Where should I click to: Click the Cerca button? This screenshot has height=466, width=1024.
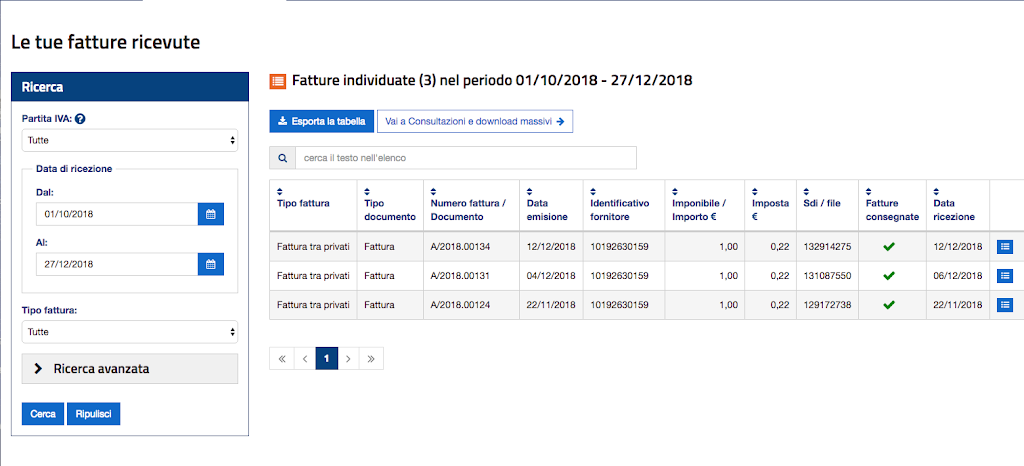[x=43, y=414]
